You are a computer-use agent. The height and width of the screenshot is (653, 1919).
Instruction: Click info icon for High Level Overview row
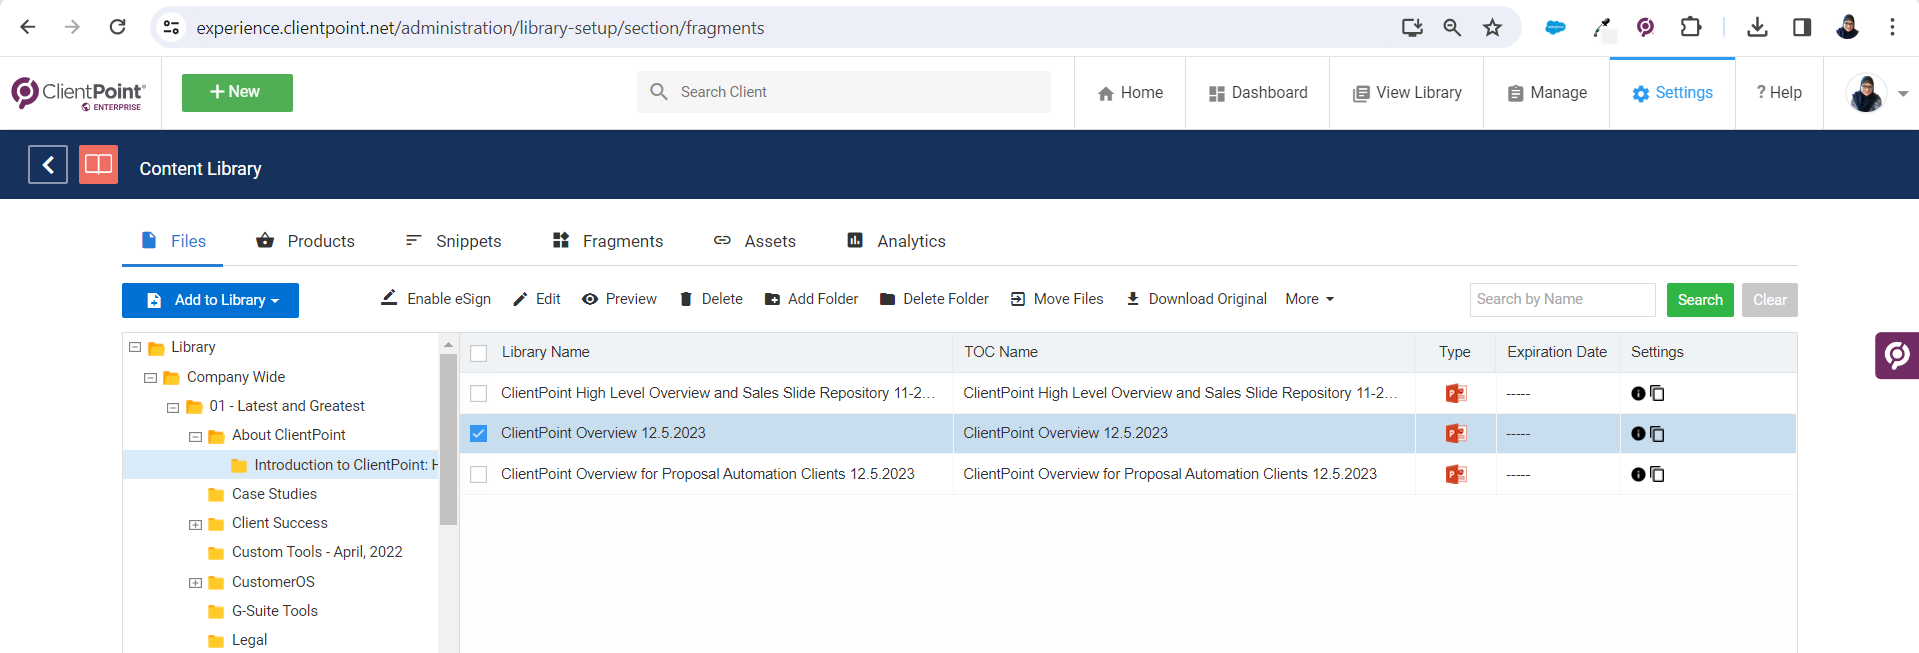click(1638, 394)
